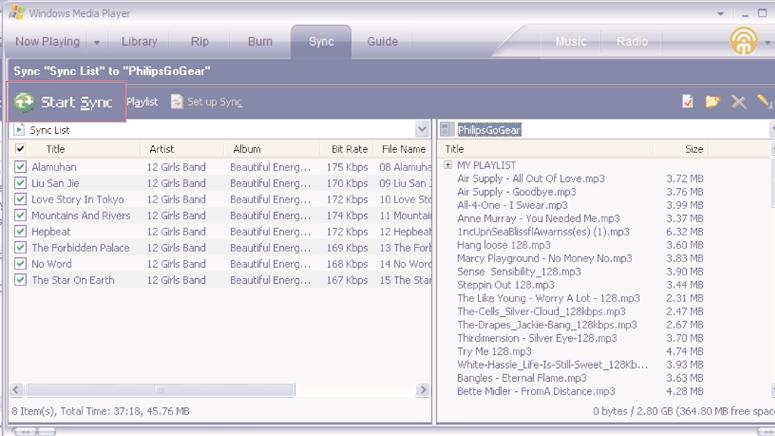The height and width of the screenshot is (436, 775).
Task: Click the horizontal scrollbar right arrow
Action: pyautogui.click(x=423, y=390)
